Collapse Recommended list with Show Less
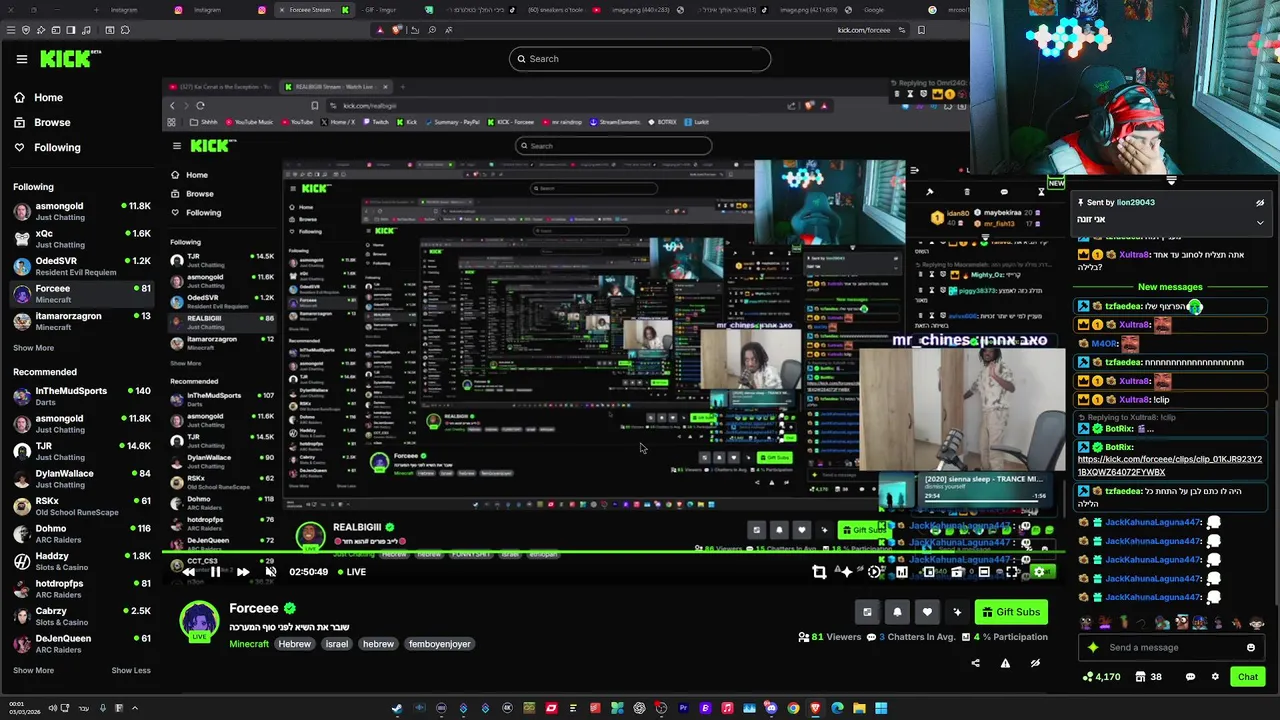 131,670
